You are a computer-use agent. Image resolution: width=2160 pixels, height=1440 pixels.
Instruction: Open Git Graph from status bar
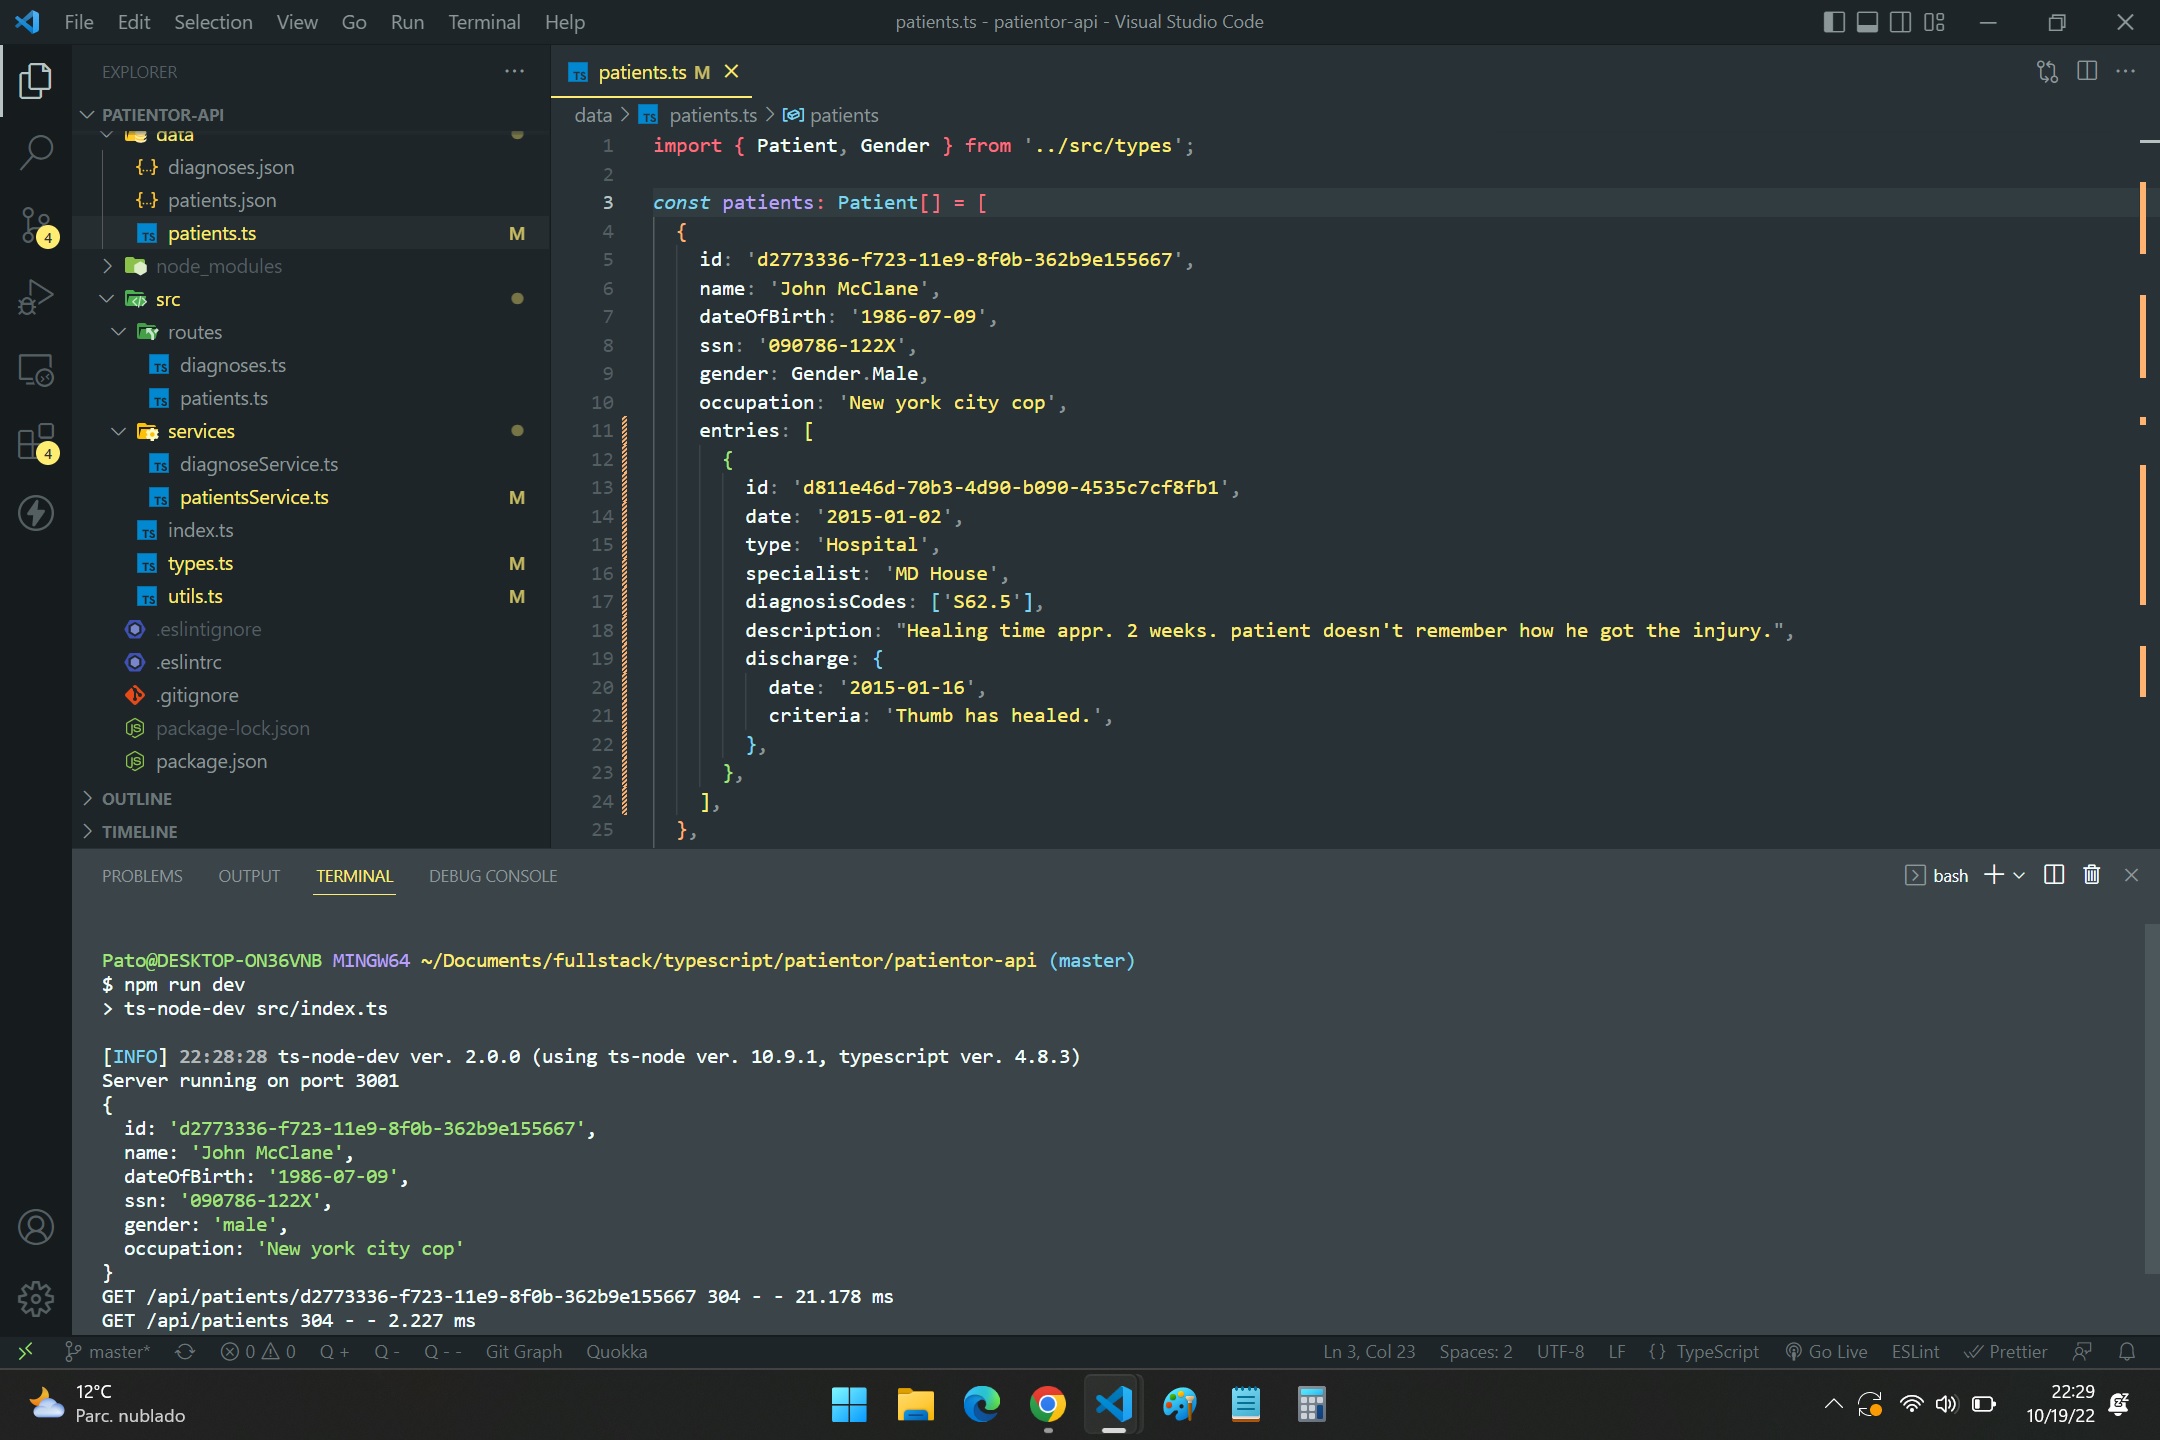click(524, 1352)
